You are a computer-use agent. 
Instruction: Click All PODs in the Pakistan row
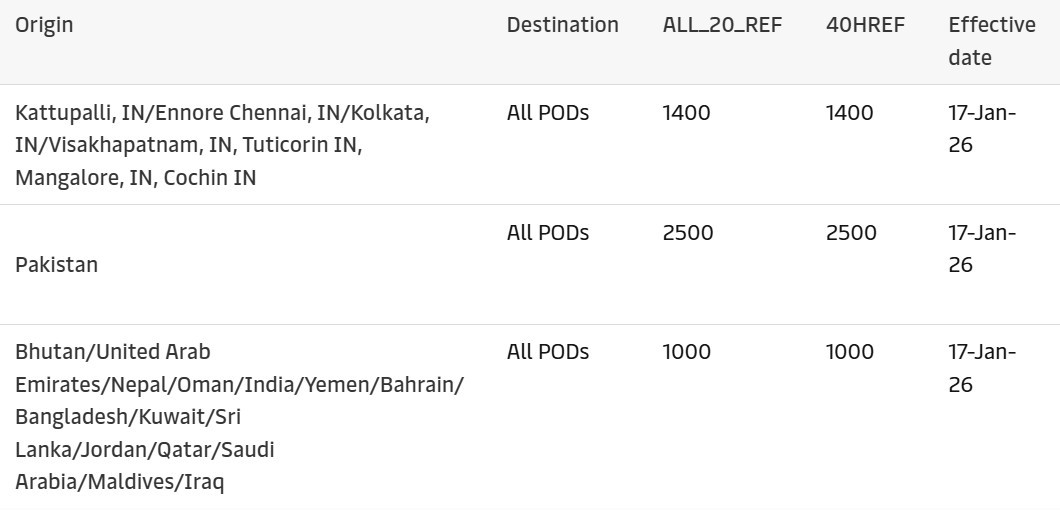[548, 233]
